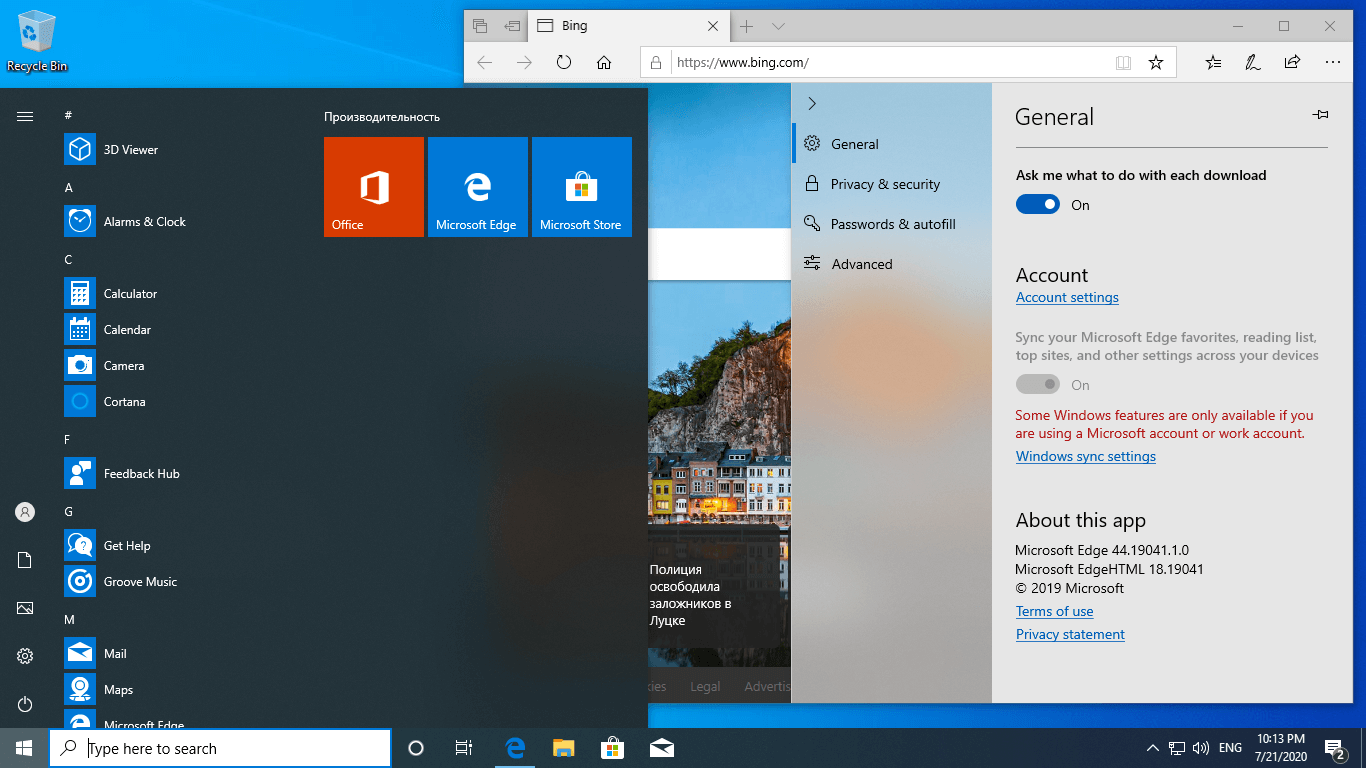The width and height of the screenshot is (1366, 768).
Task: Open the Bing news headline about Полиция
Action: (690, 595)
